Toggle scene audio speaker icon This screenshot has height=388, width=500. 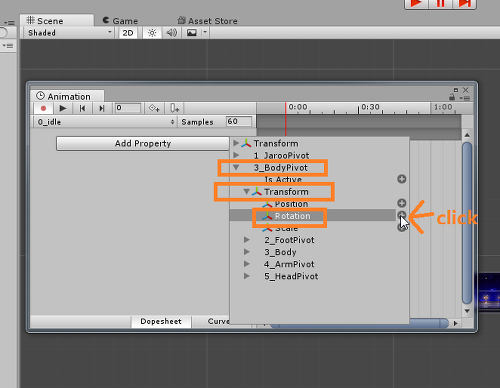coord(172,33)
